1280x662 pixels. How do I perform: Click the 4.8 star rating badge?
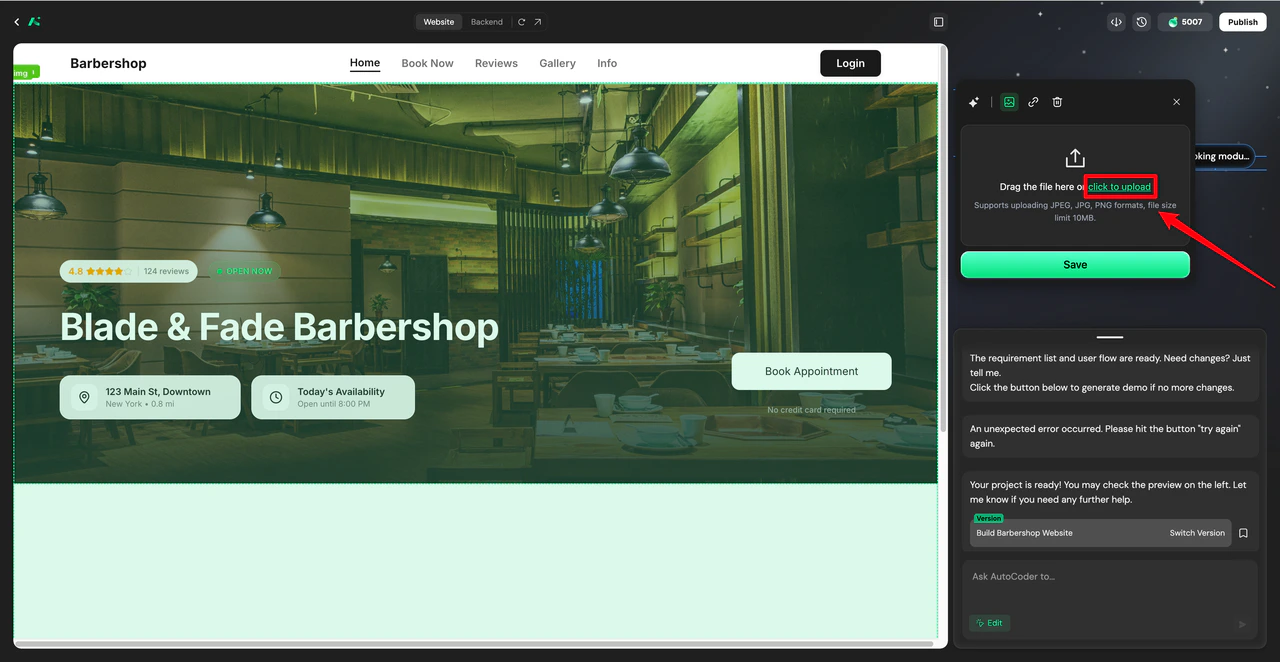[128, 271]
